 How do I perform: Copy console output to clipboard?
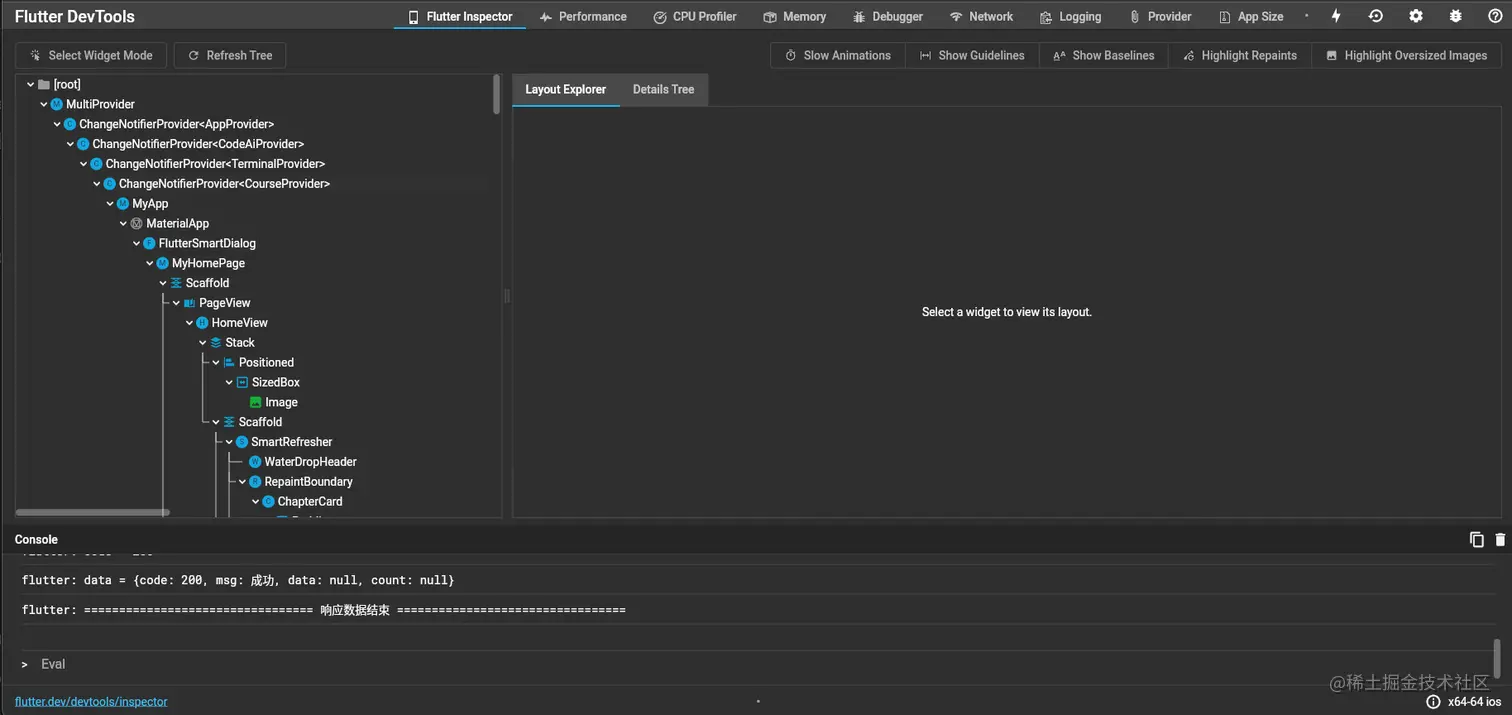click(x=1477, y=539)
